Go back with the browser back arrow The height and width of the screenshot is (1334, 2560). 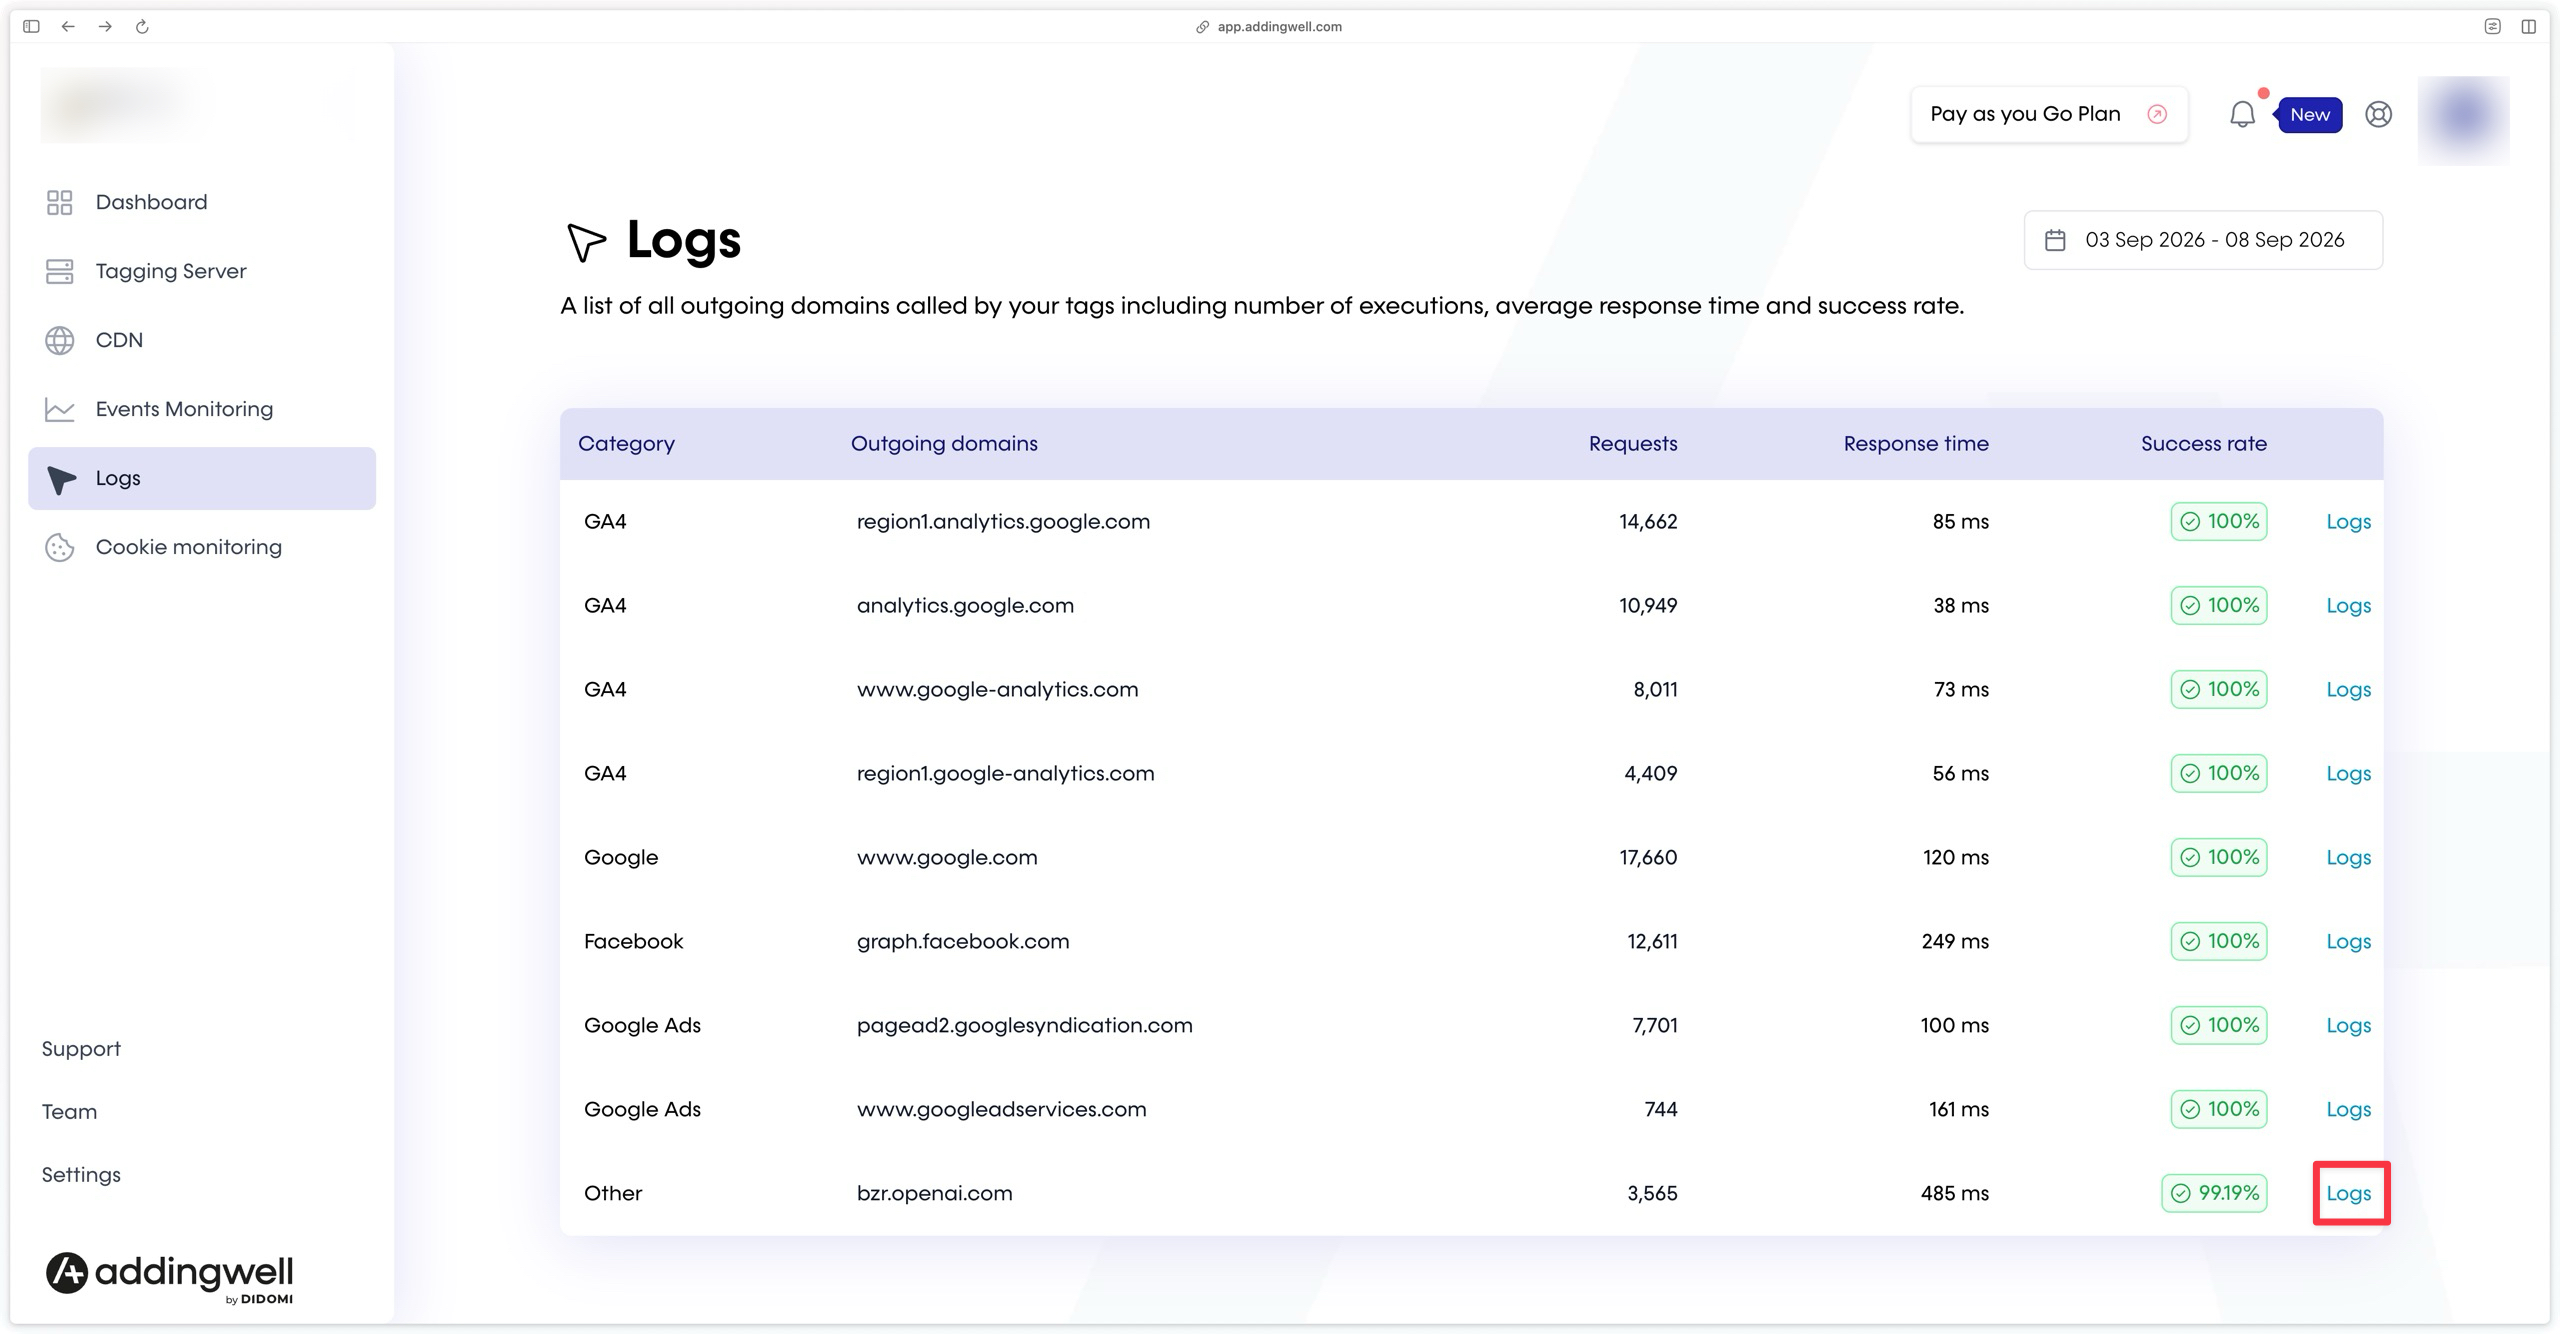pyautogui.click(x=68, y=26)
